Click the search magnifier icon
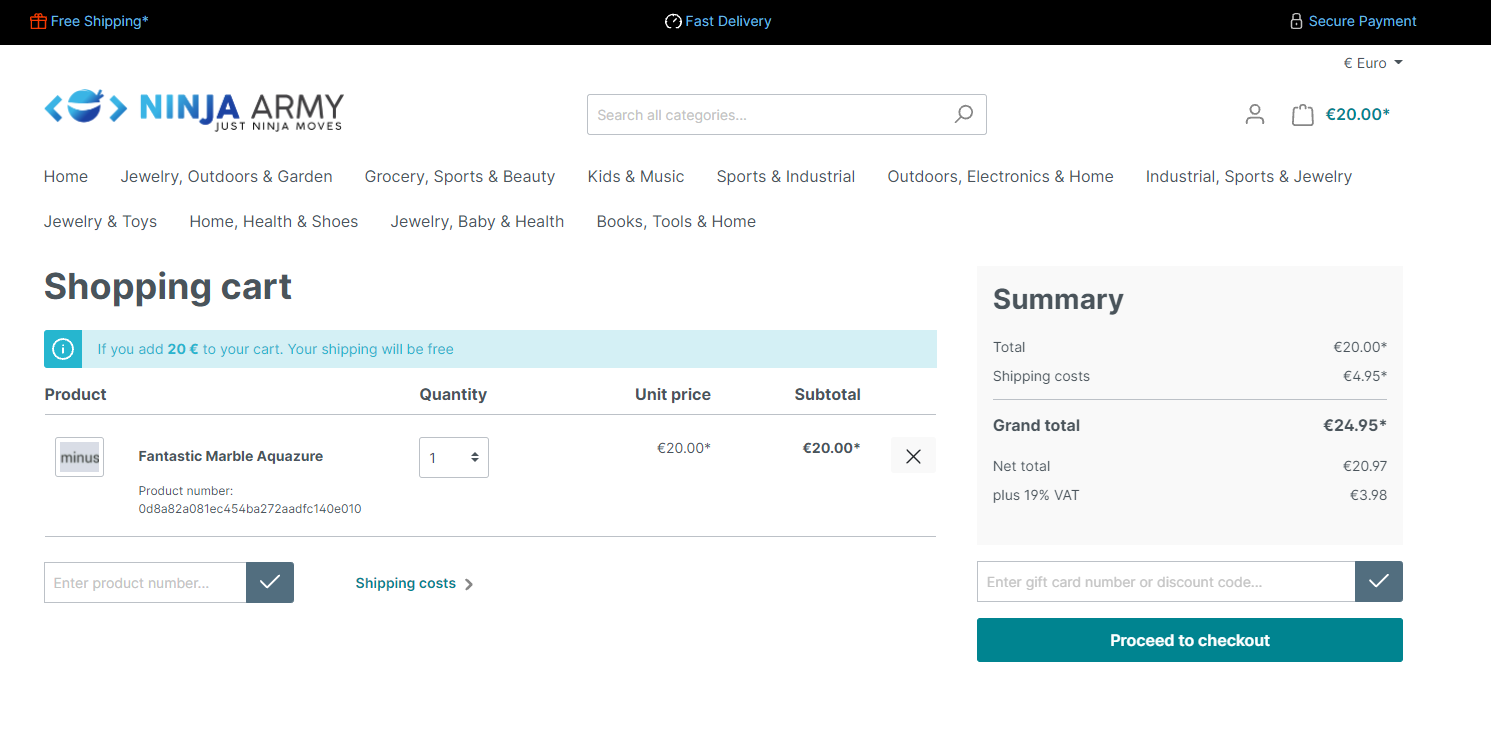Image resolution: width=1491 pixels, height=737 pixels. [963, 114]
